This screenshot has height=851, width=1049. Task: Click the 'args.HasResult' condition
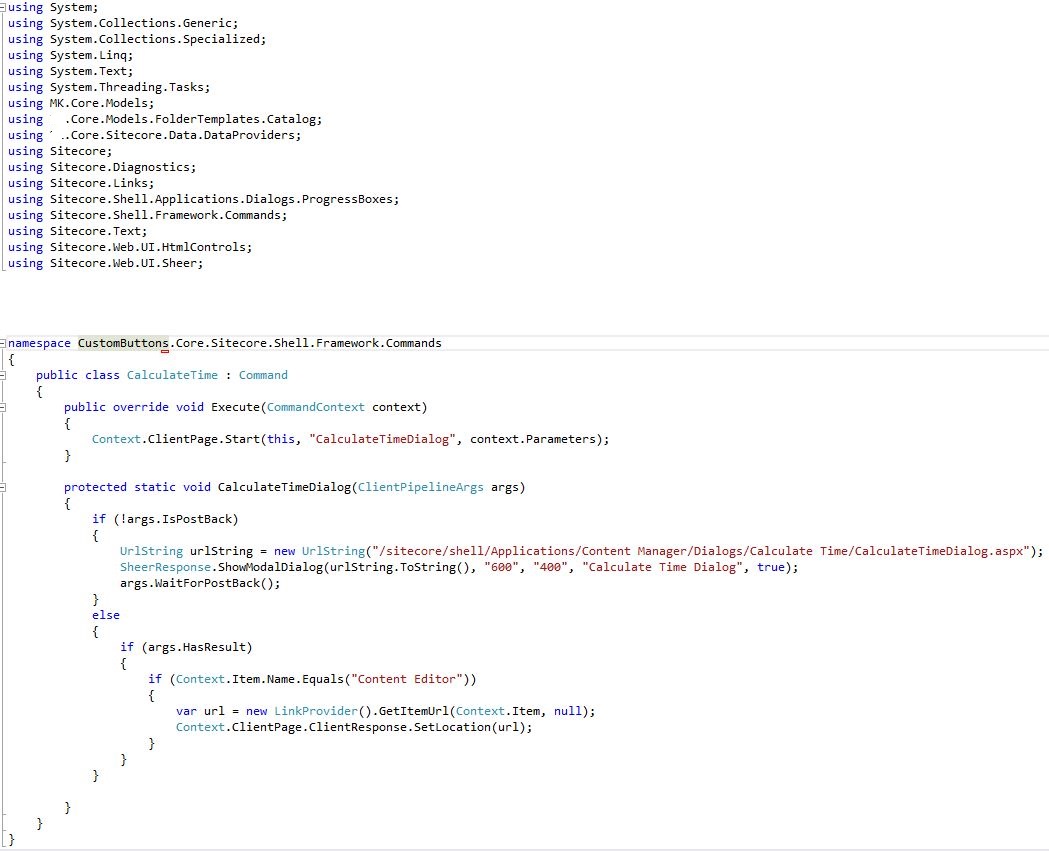click(197, 648)
